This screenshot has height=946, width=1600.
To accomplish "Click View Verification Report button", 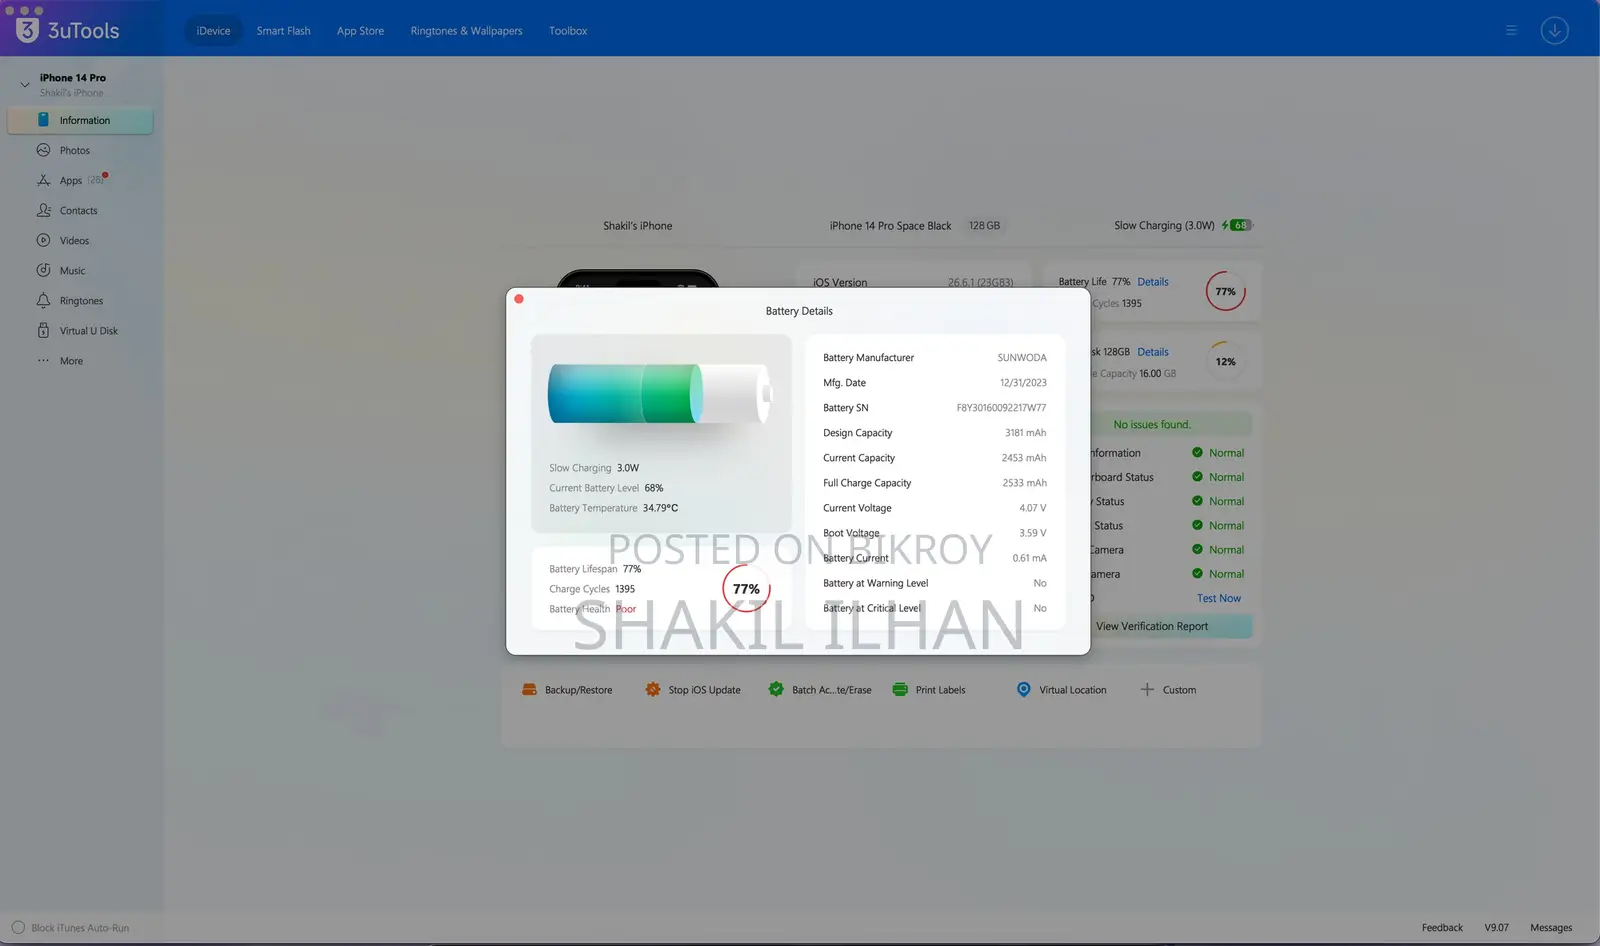I will (1152, 626).
